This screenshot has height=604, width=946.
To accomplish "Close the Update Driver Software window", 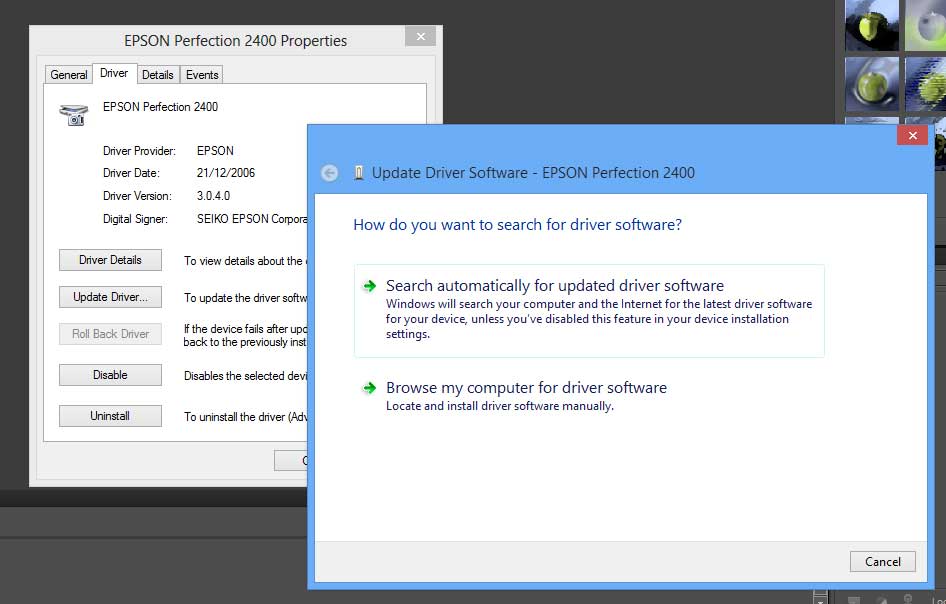I will 912,136.
